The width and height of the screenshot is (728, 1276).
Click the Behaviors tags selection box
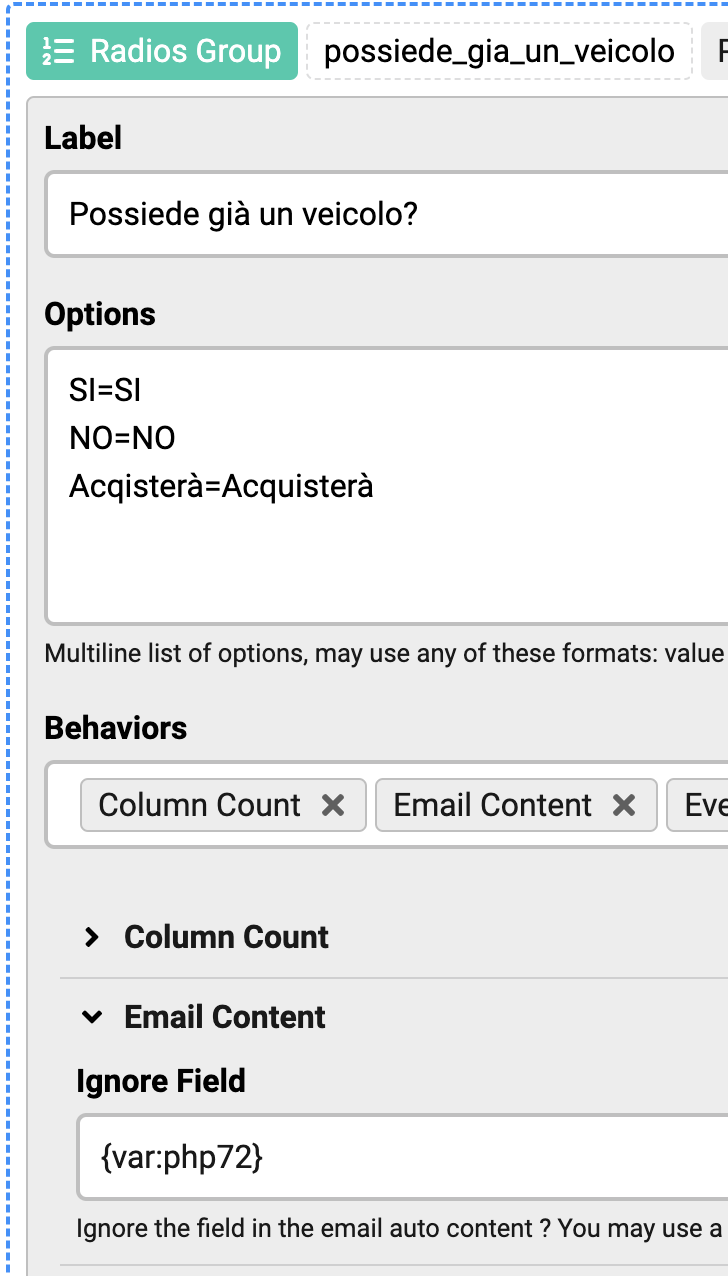point(387,804)
